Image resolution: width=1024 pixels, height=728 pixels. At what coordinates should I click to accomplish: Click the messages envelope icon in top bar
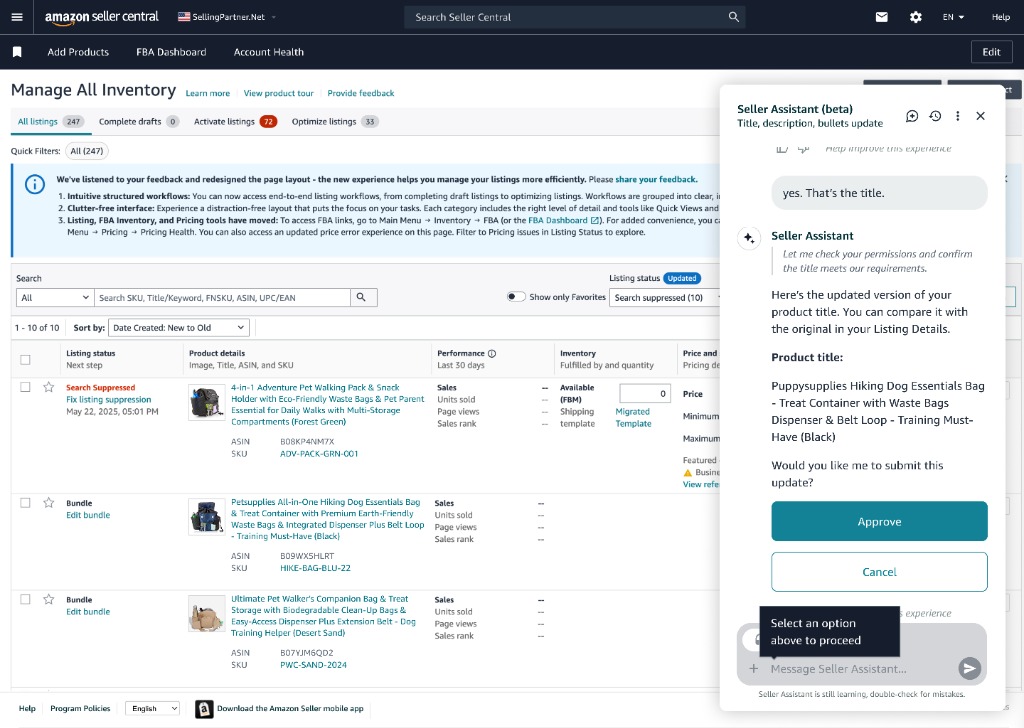(x=880, y=16)
